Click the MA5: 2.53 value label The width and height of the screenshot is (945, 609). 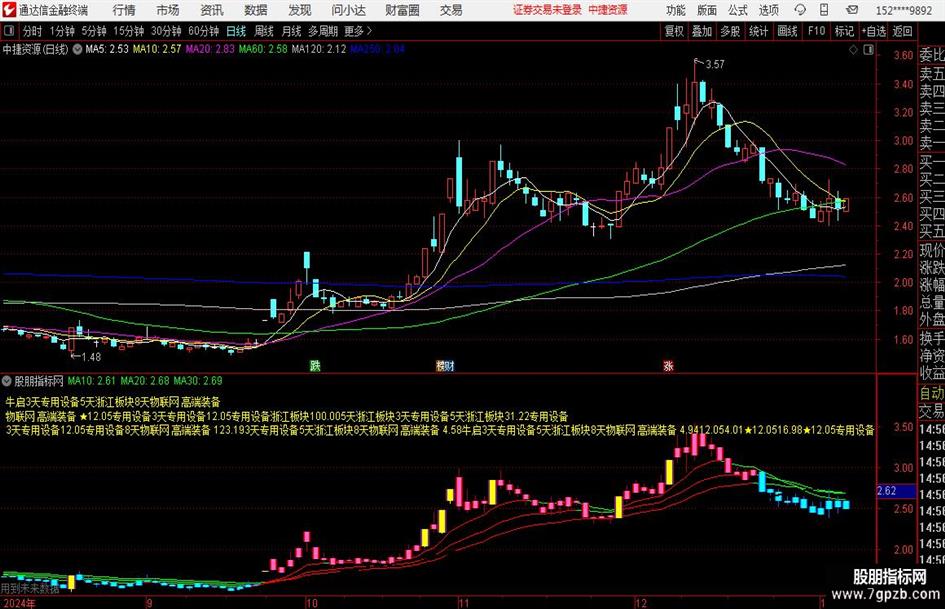pos(107,49)
